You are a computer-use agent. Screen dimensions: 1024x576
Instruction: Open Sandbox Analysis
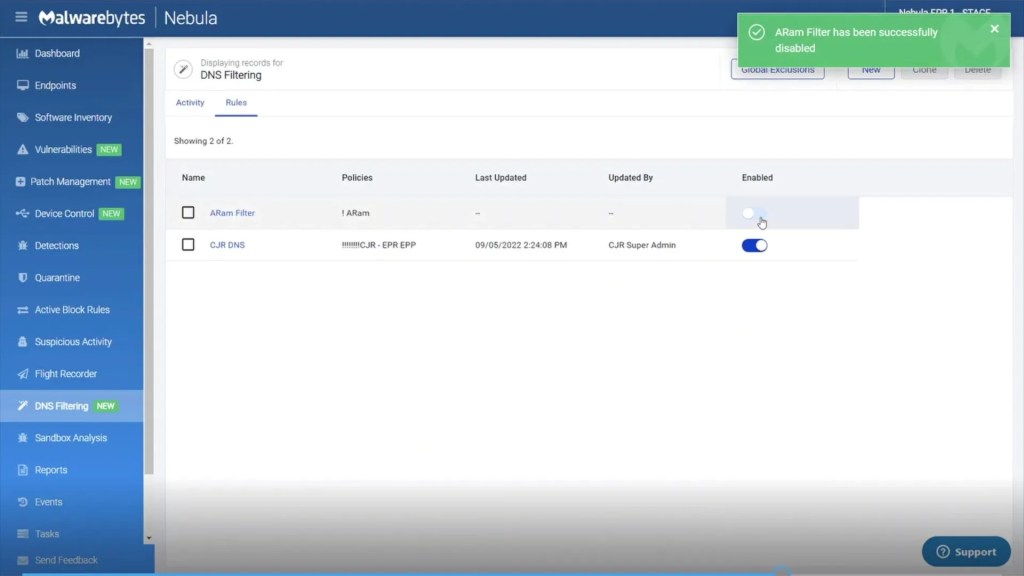(72, 438)
